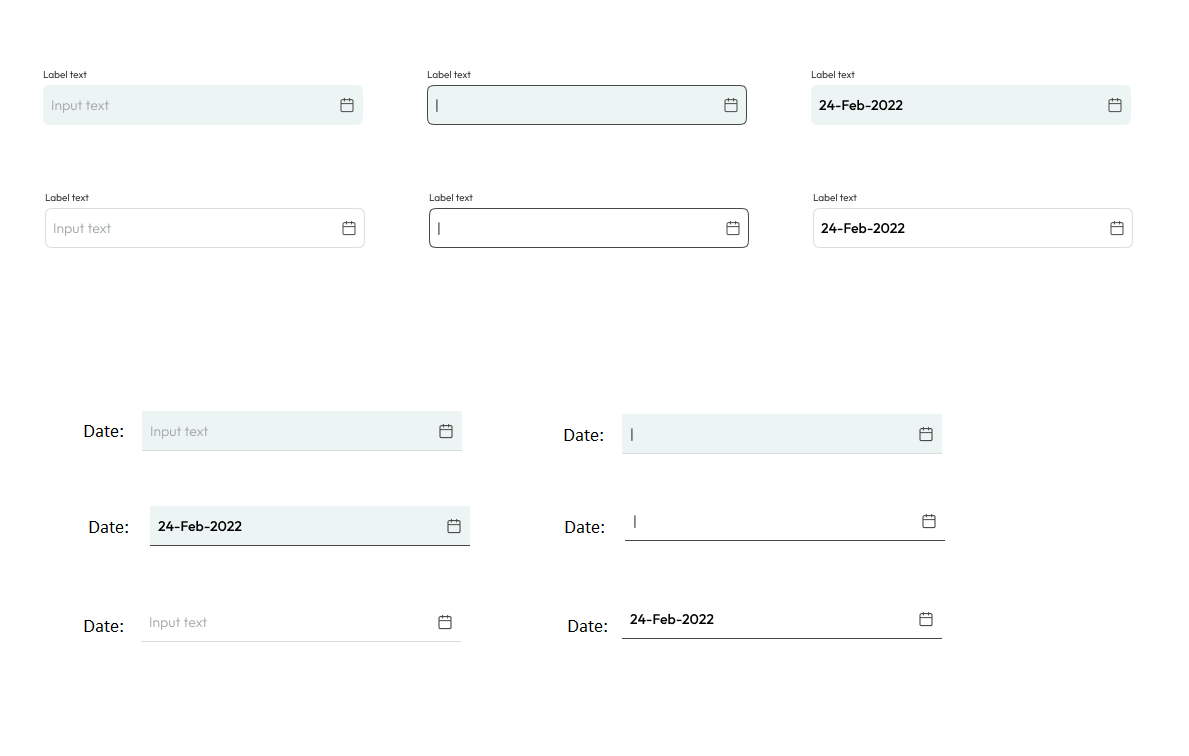Open calendar in white underlined Date: placeholder field
1189x756 pixels.
pyautogui.click(x=445, y=622)
